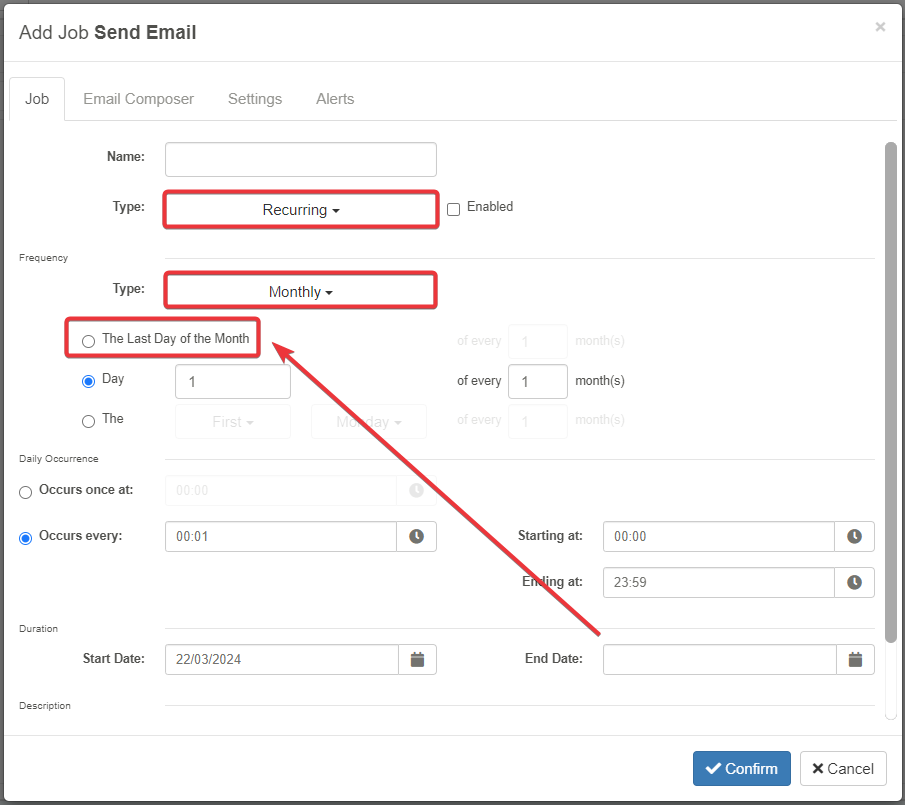Click clock icon beside Ending at field

point(854,582)
